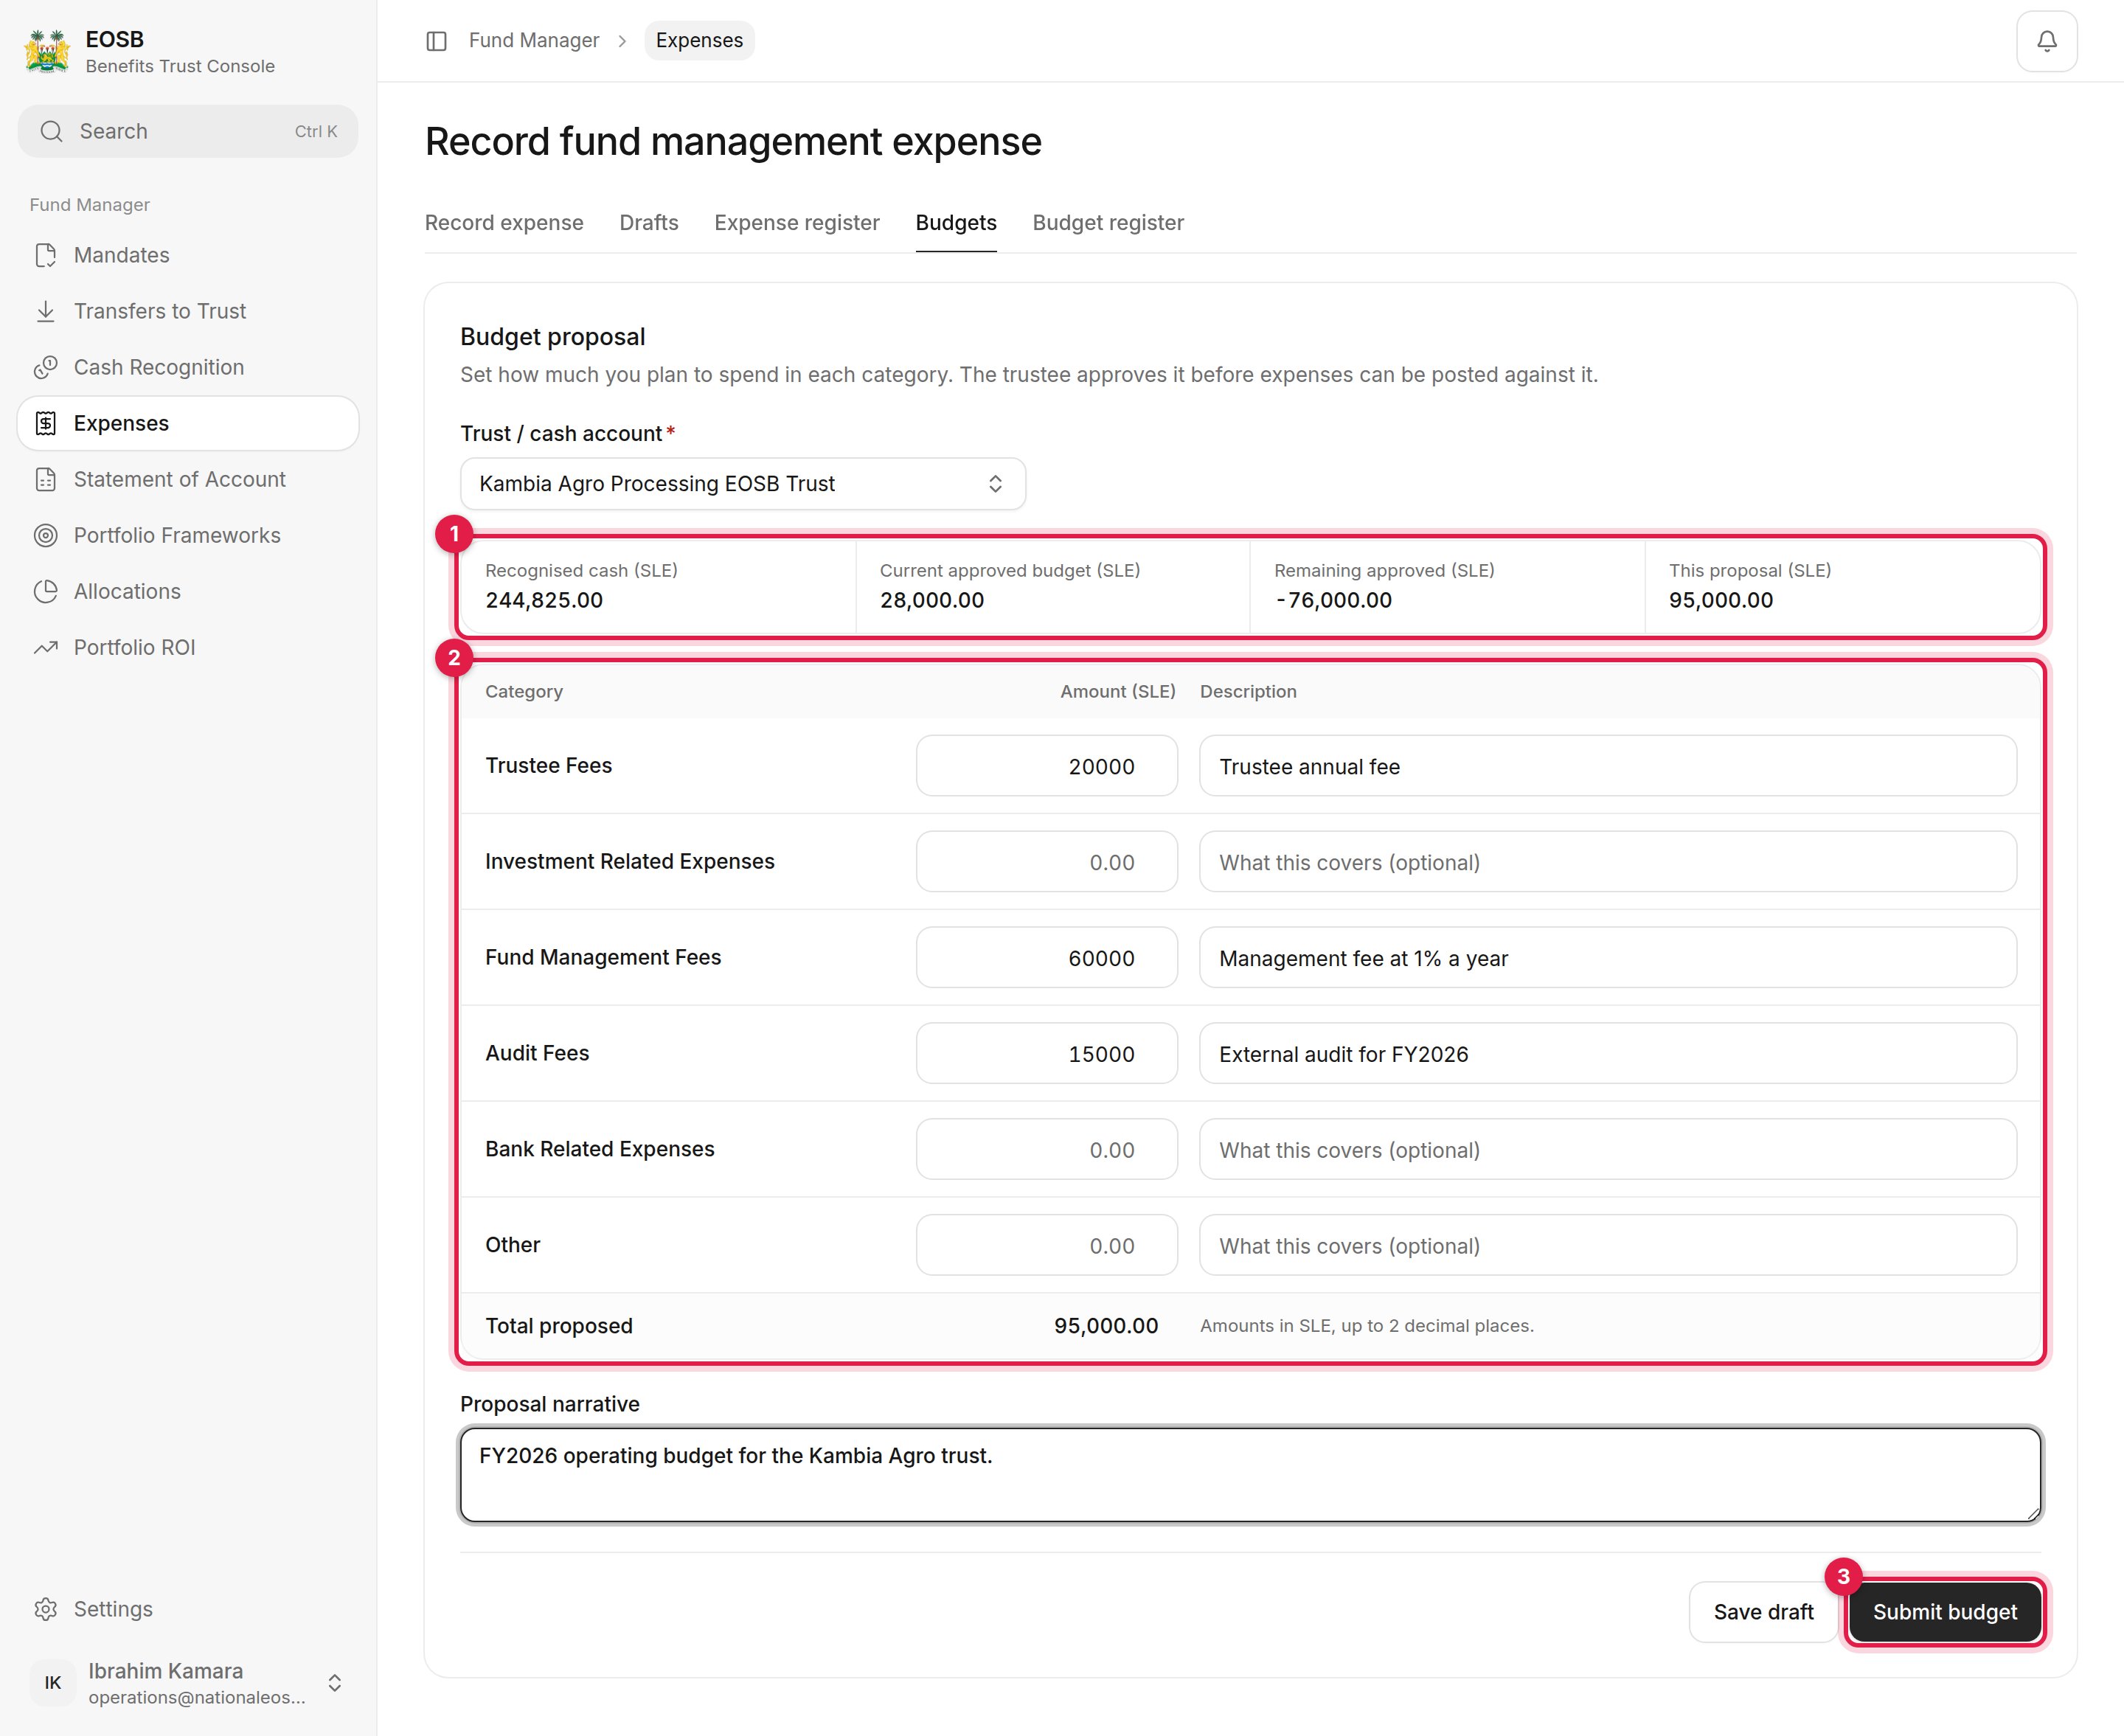Click the Settings gear icon
The height and width of the screenshot is (1736, 2124).
(x=45, y=1609)
